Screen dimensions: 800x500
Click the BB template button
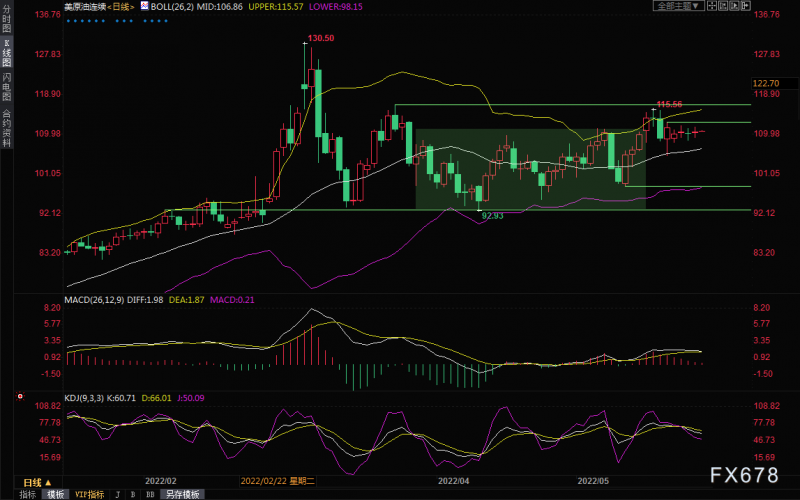pos(150,494)
